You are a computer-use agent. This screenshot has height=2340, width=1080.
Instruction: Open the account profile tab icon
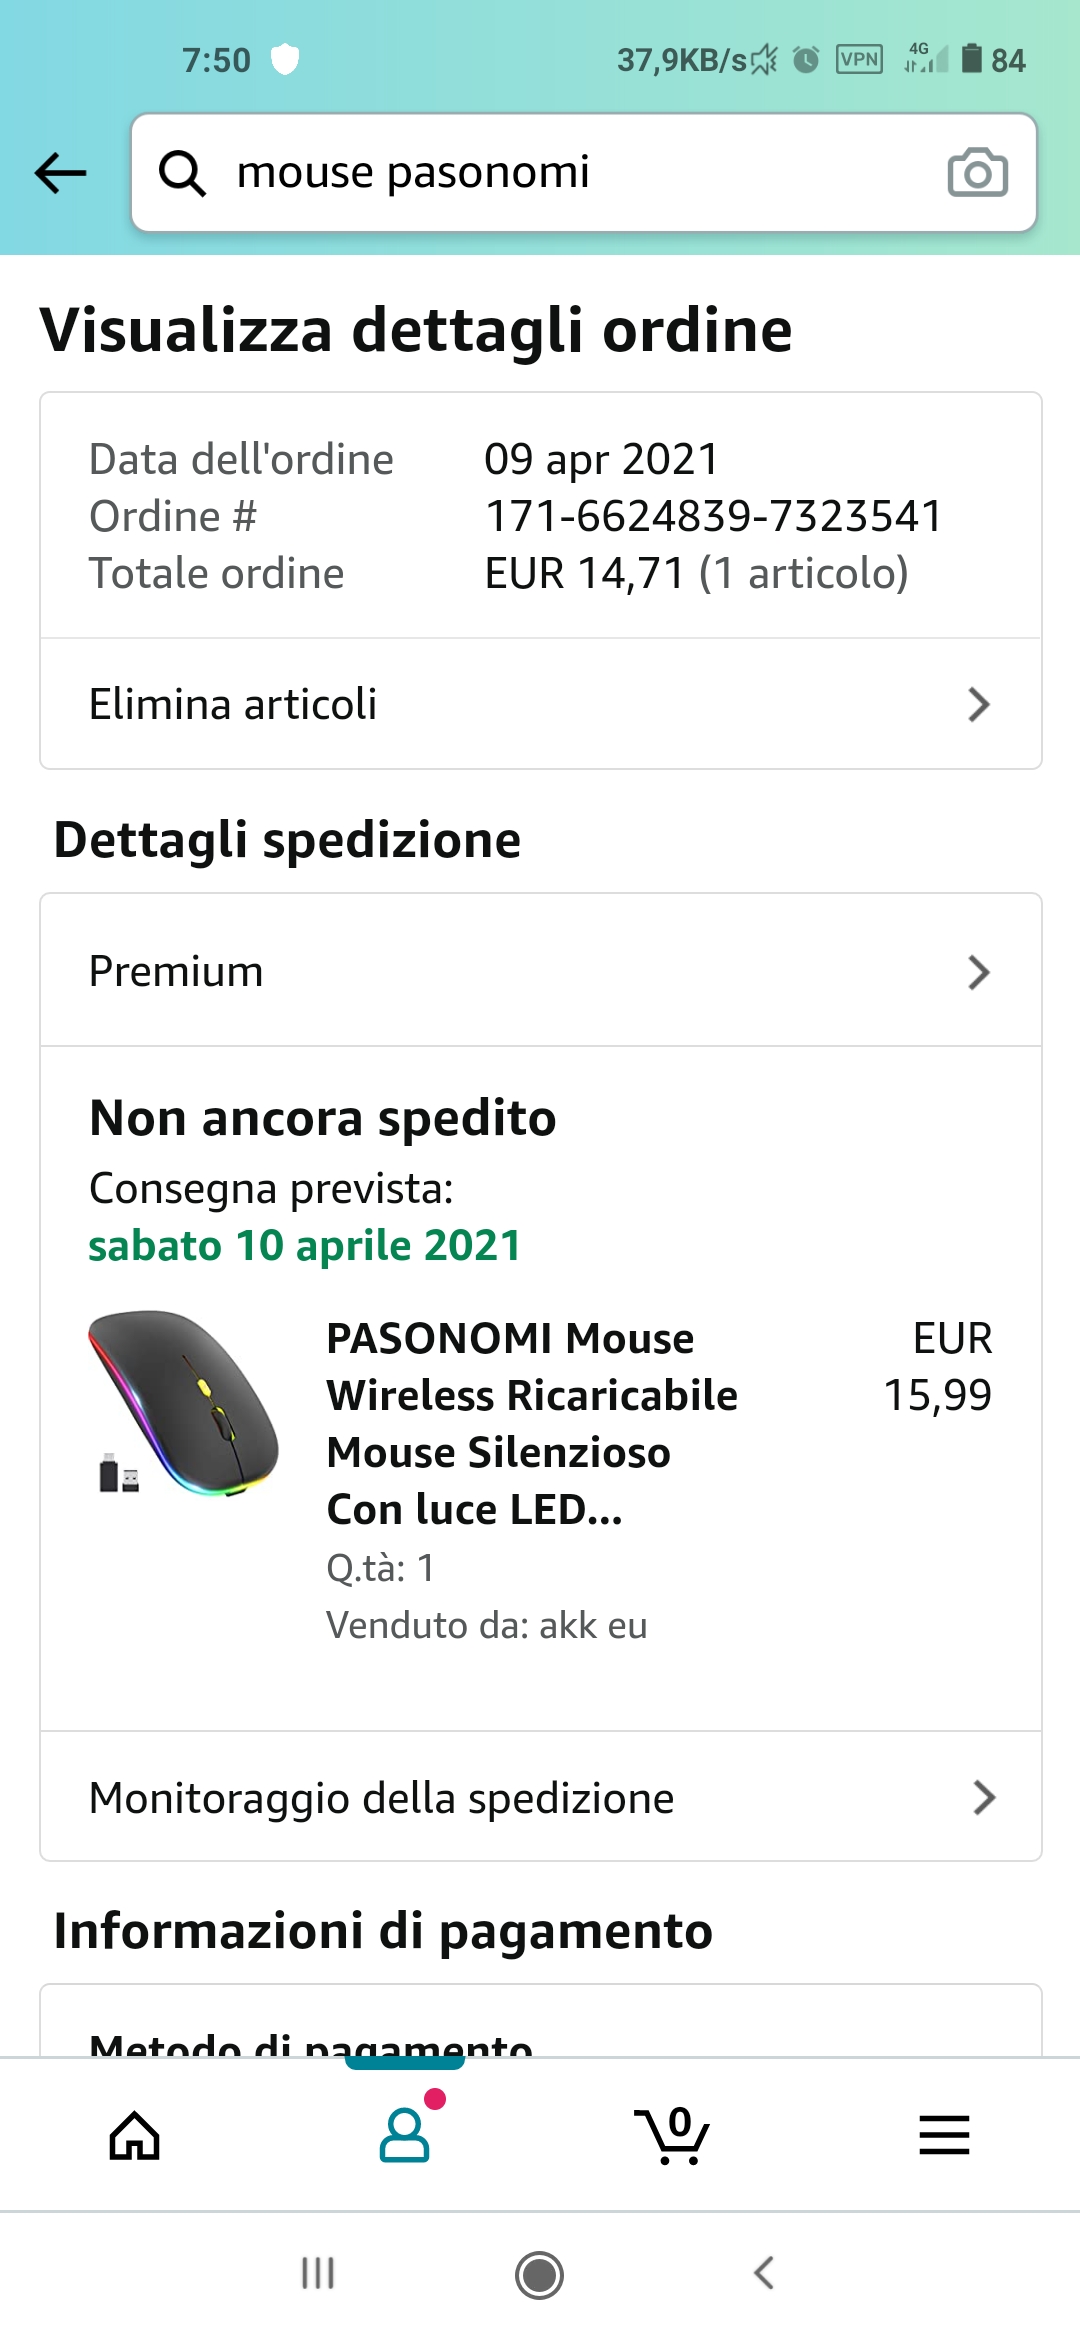(x=405, y=2136)
